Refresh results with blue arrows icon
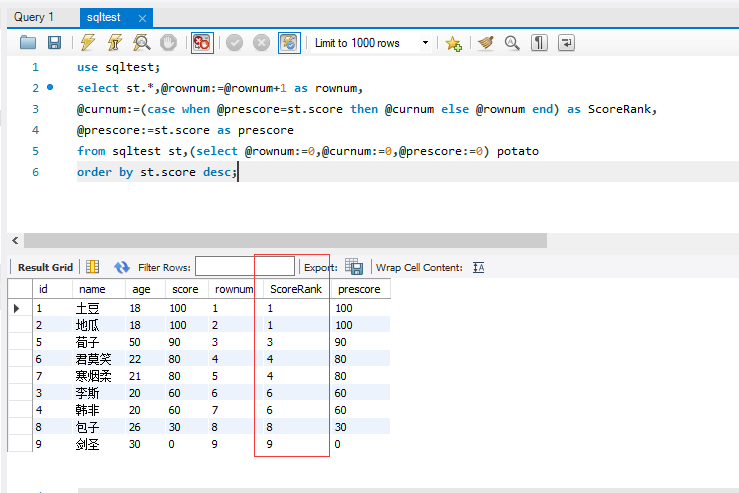This screenshot has width=739, height=493. [122, 267]
